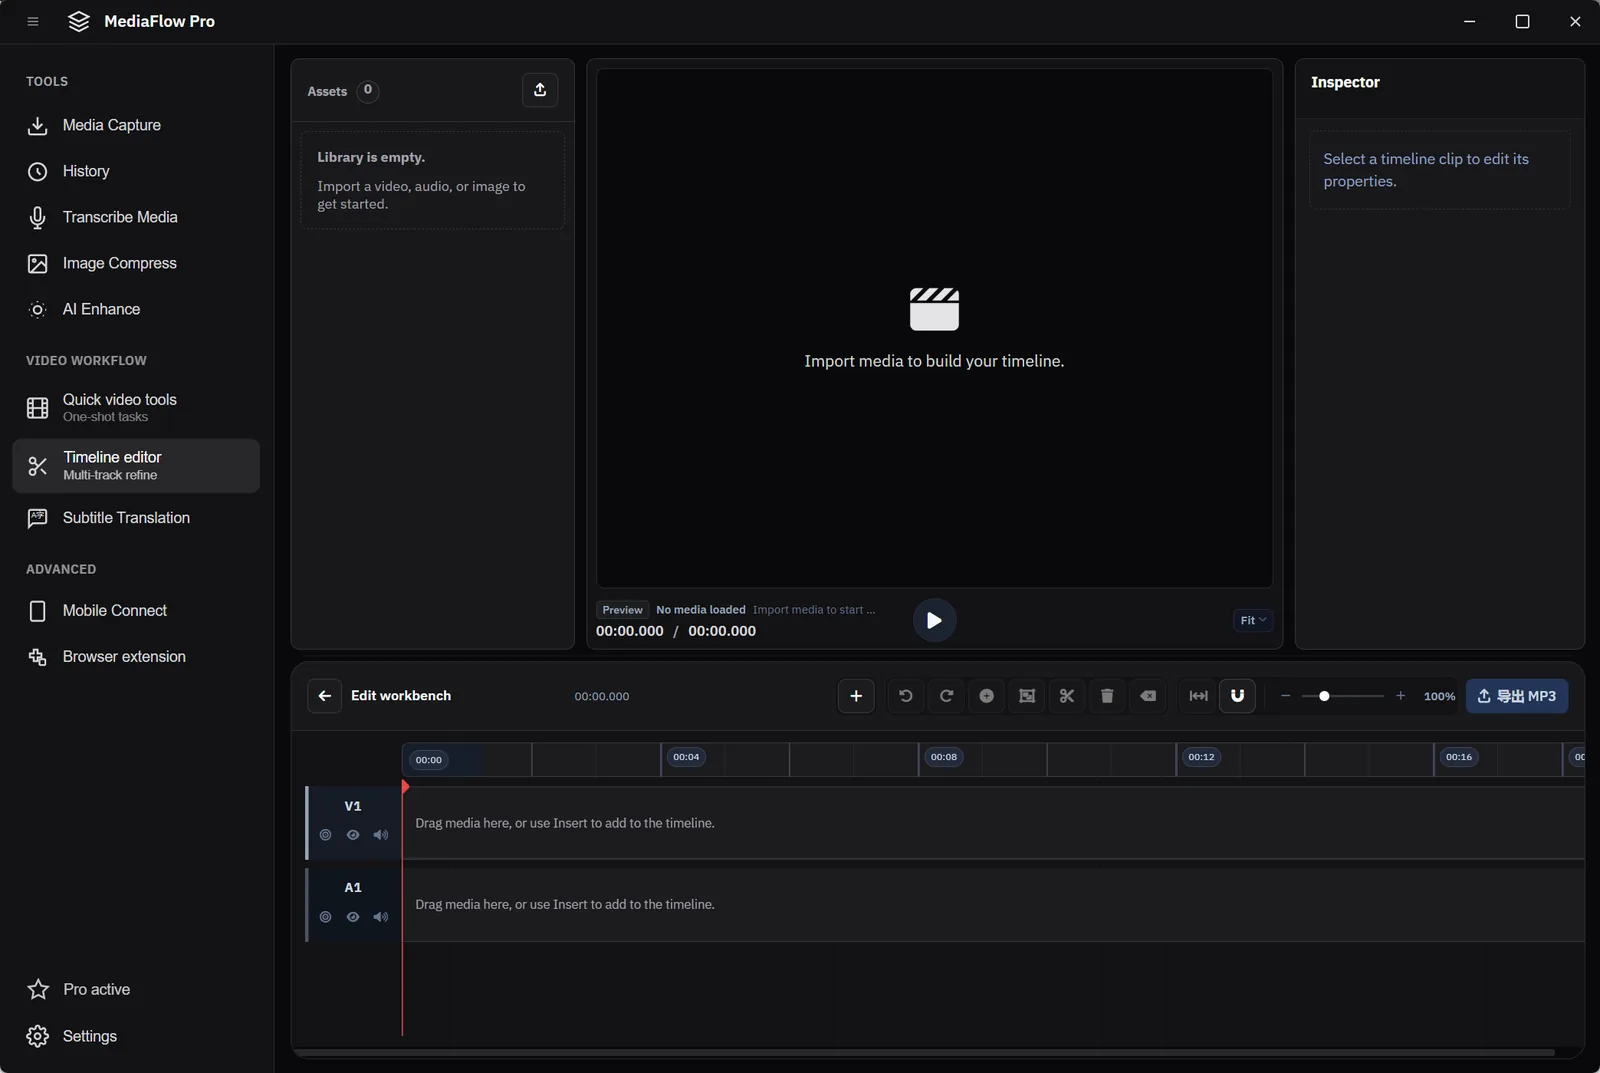Click the clapperboard icon in the preview
The width and height of the screenshot is (1600, 1073).
[x=934, y=309]
